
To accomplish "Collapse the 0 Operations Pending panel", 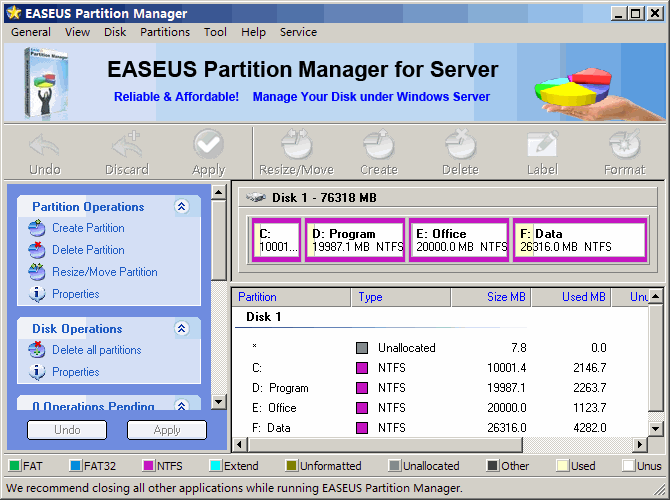I will click(182, 405).
